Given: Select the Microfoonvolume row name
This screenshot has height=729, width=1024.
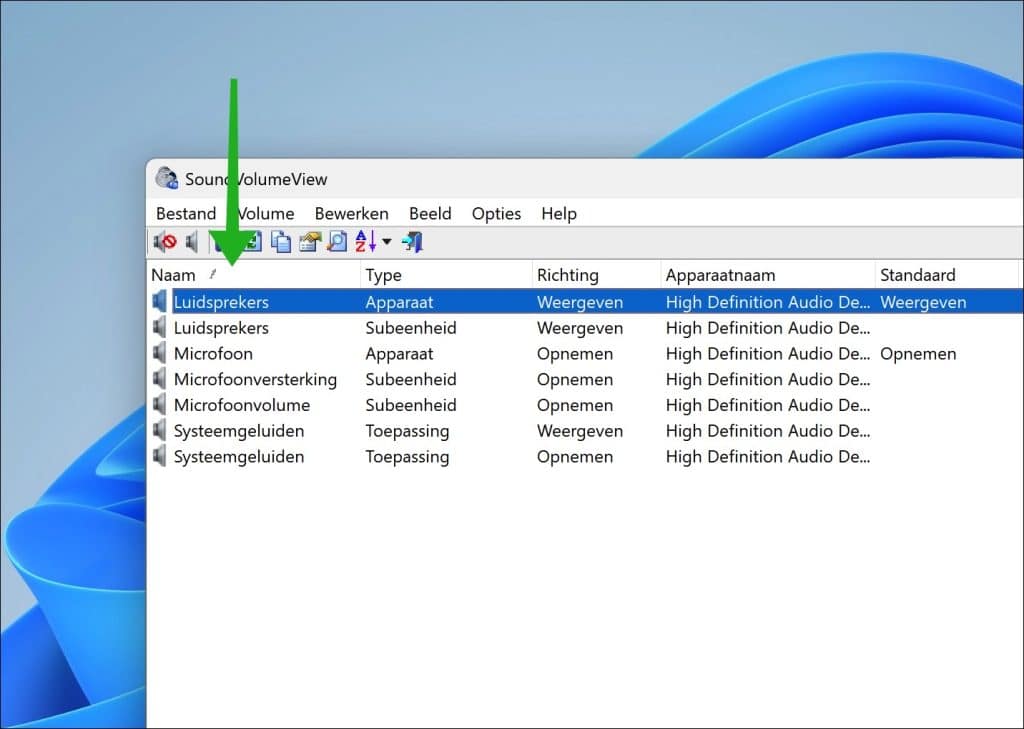Looking at the screenshot, I should point(242,405).
